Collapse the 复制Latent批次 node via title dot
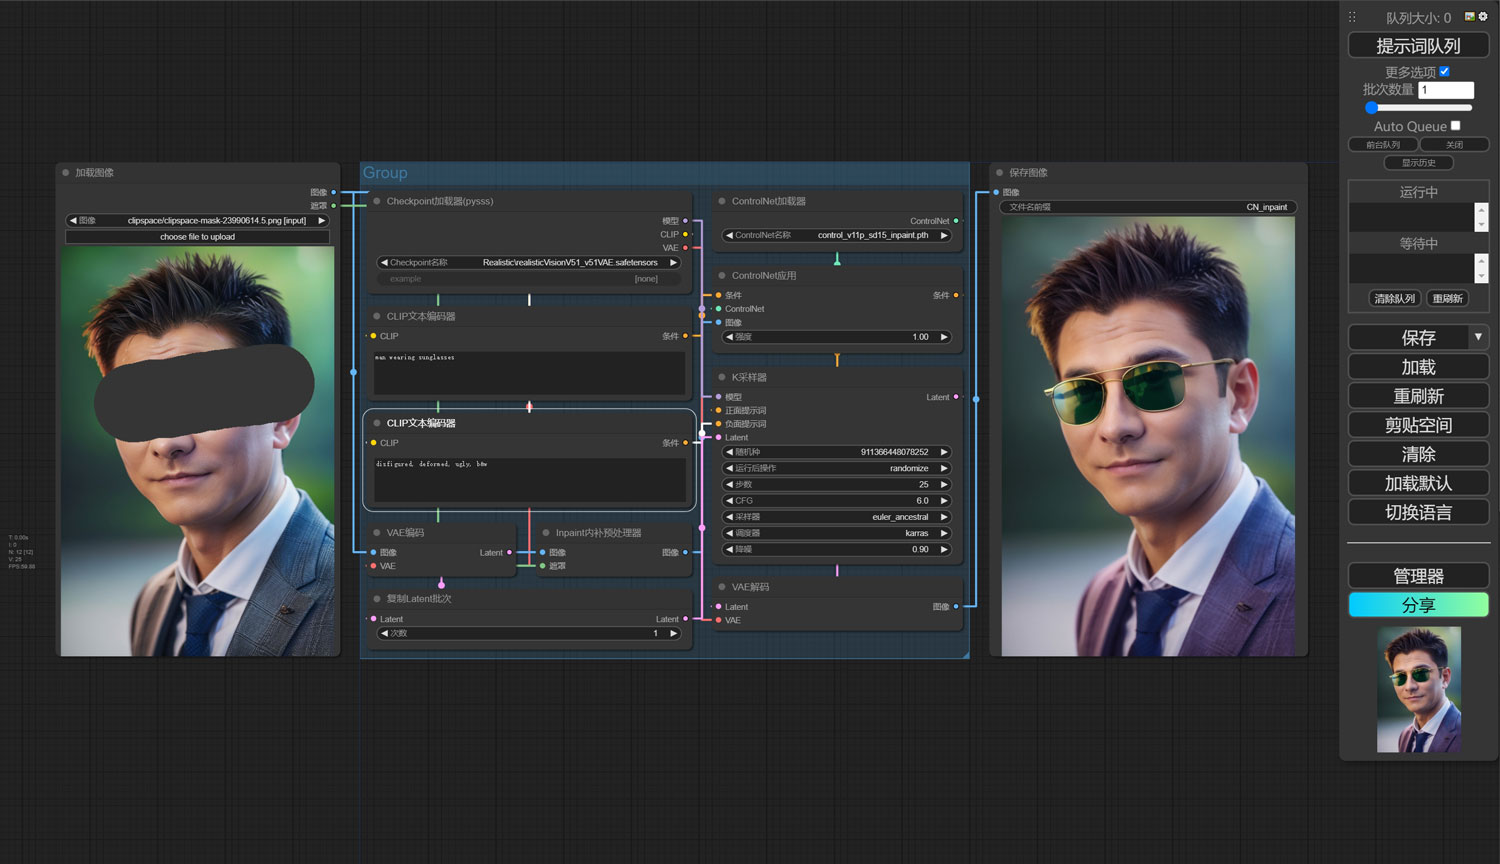Image resolution: width=1500 pixels, height=864 pixels. click(377, 599)
